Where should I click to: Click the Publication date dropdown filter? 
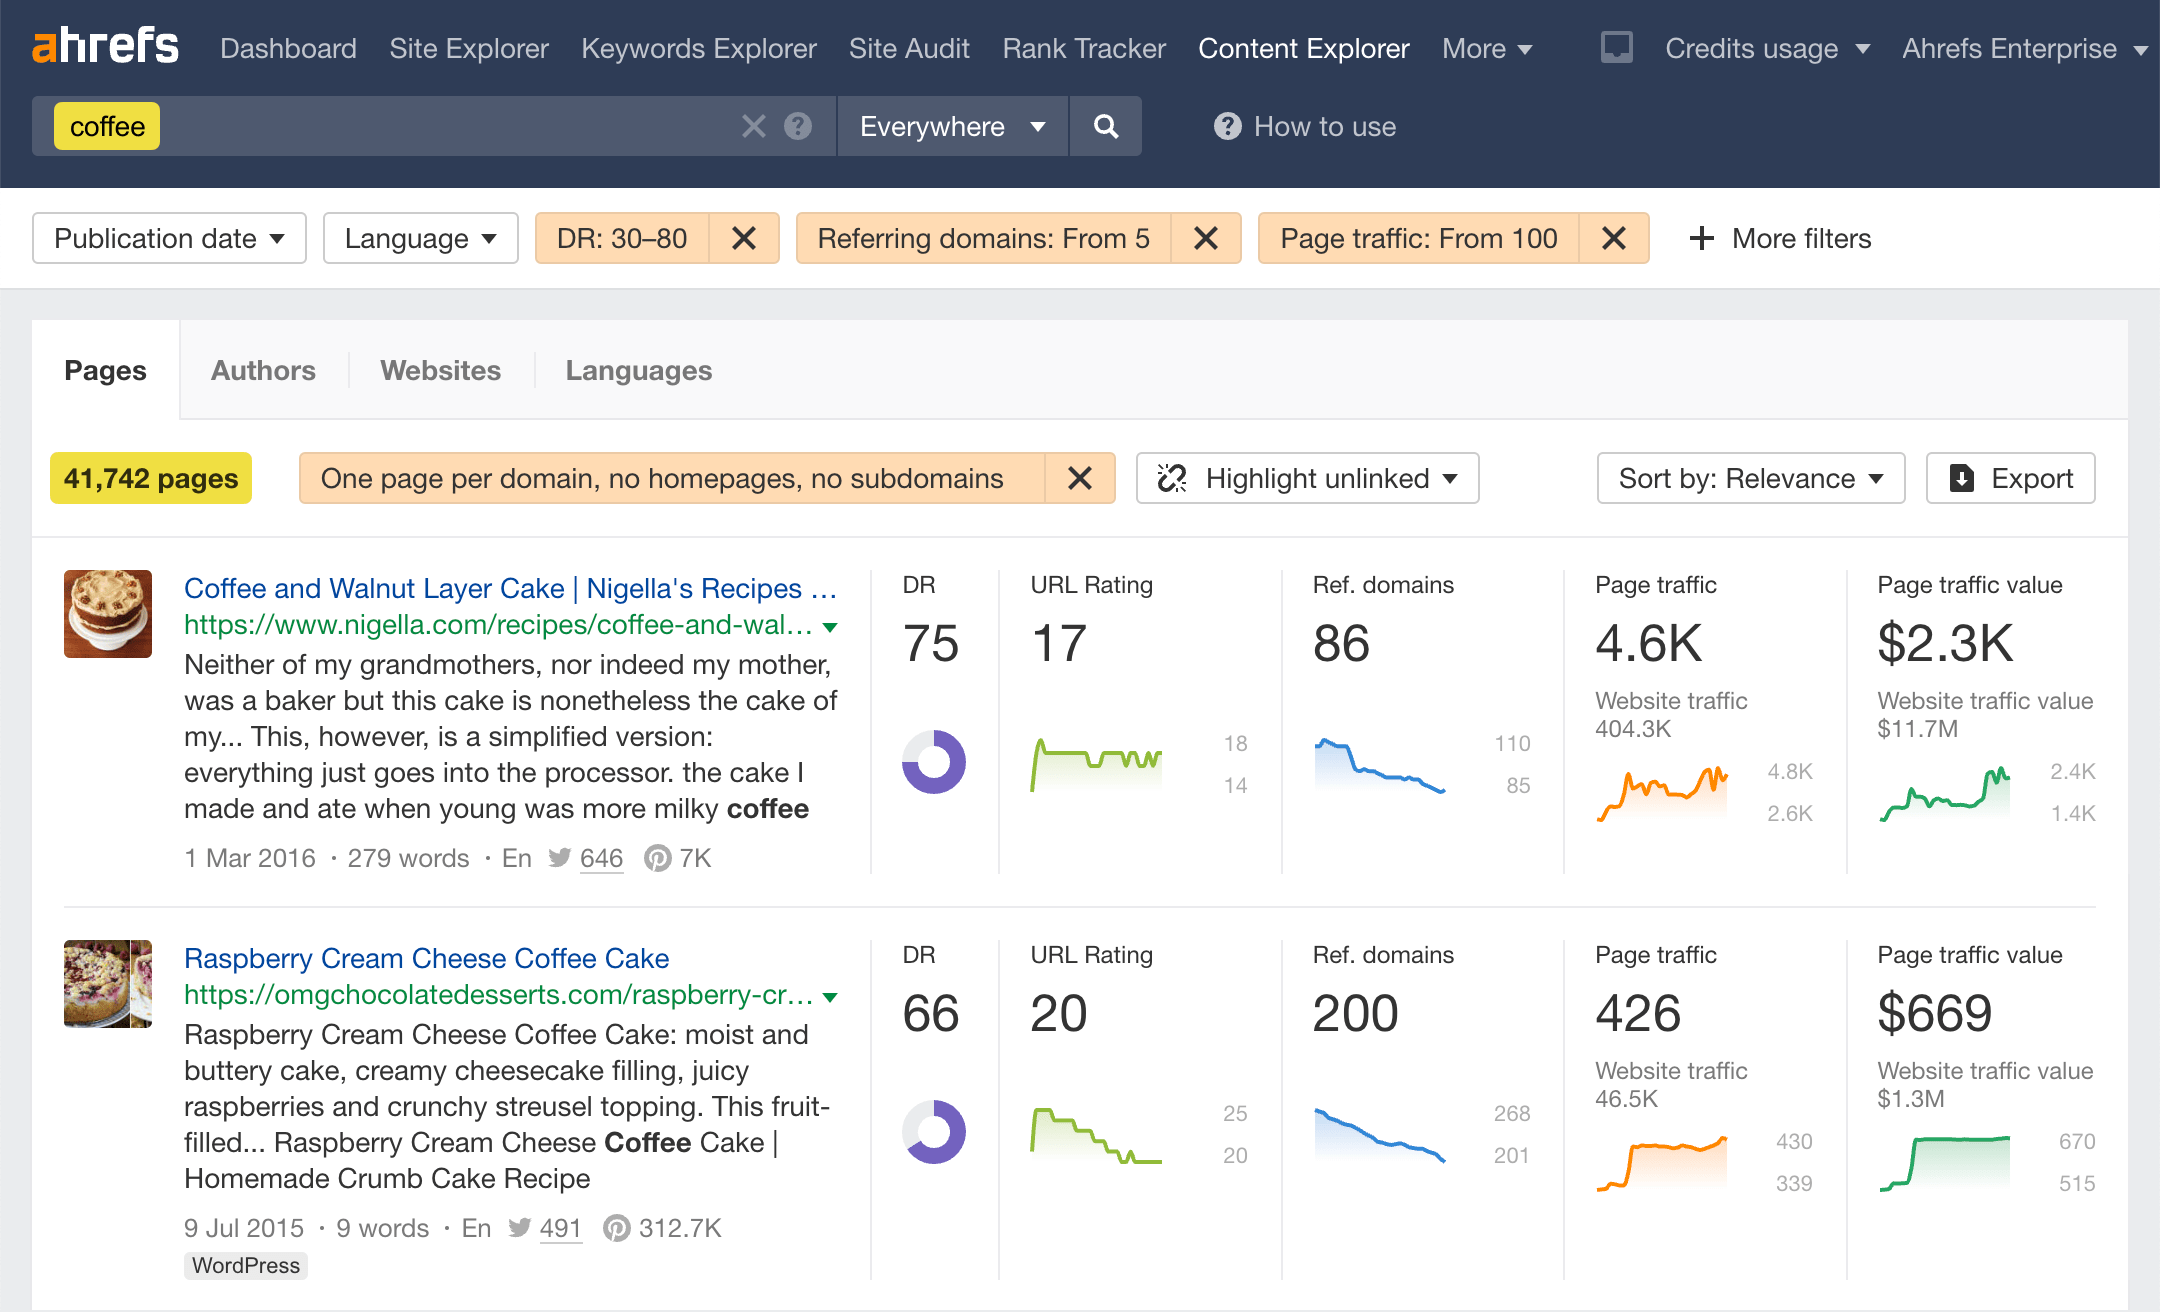click(x=165, y=238)
